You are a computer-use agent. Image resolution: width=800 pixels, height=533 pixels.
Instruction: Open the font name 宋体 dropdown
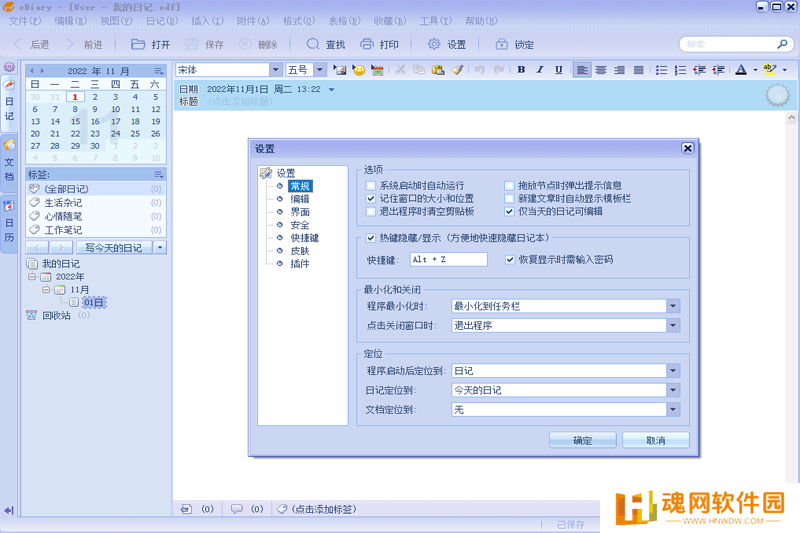(x=276, y=70)
